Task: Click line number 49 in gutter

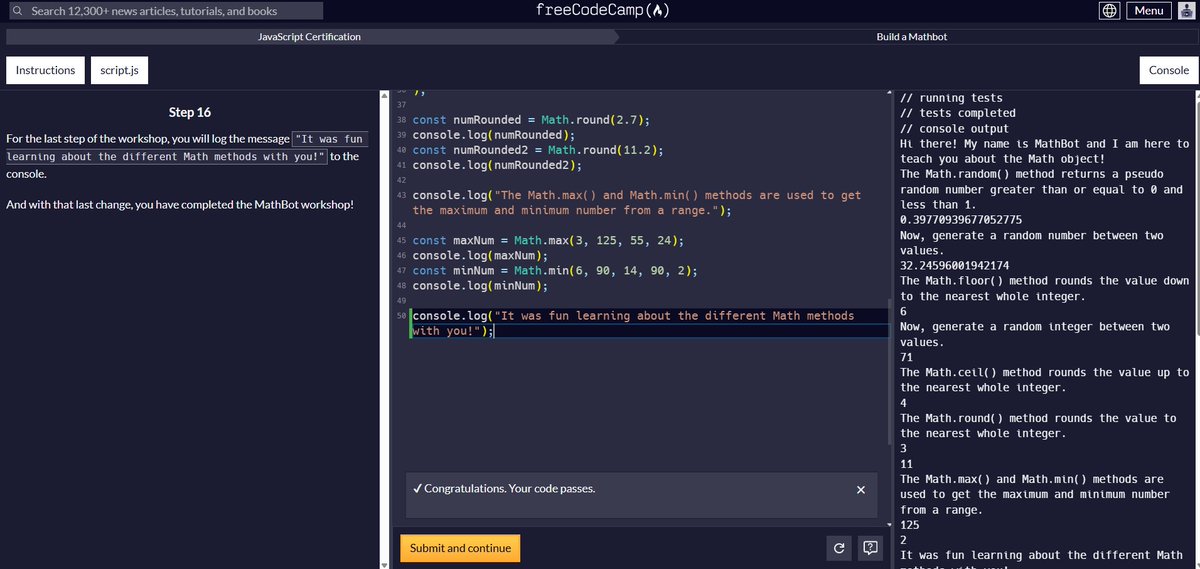Action: point(401,300)
